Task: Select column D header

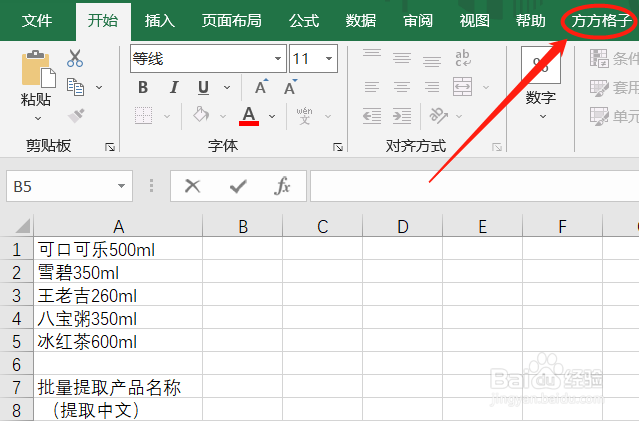Action: pyautogui.click(x=403, y=226)
